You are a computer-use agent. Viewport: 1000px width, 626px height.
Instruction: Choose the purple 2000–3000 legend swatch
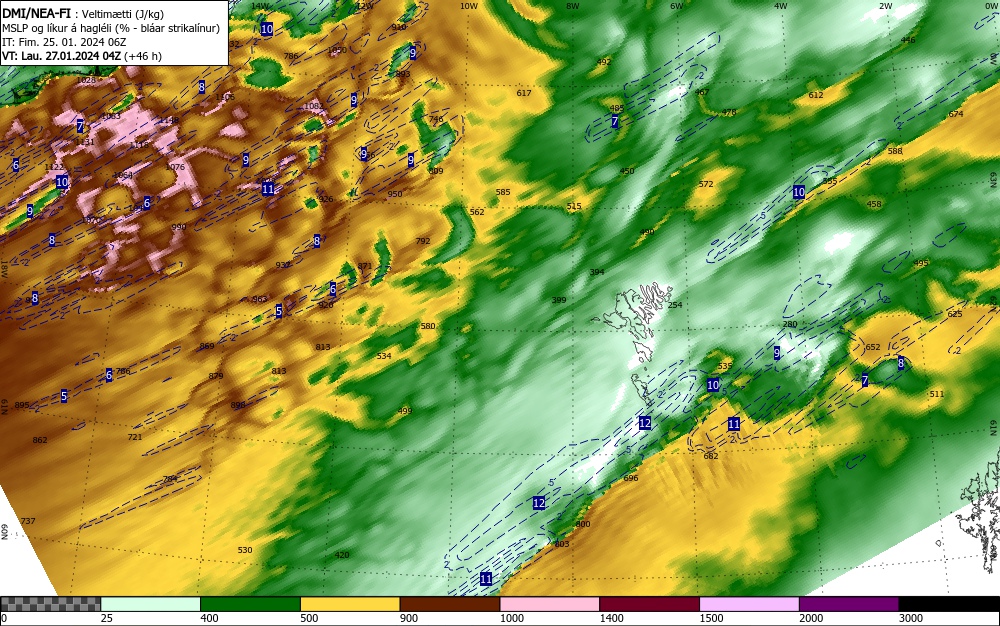pos(849,604)
